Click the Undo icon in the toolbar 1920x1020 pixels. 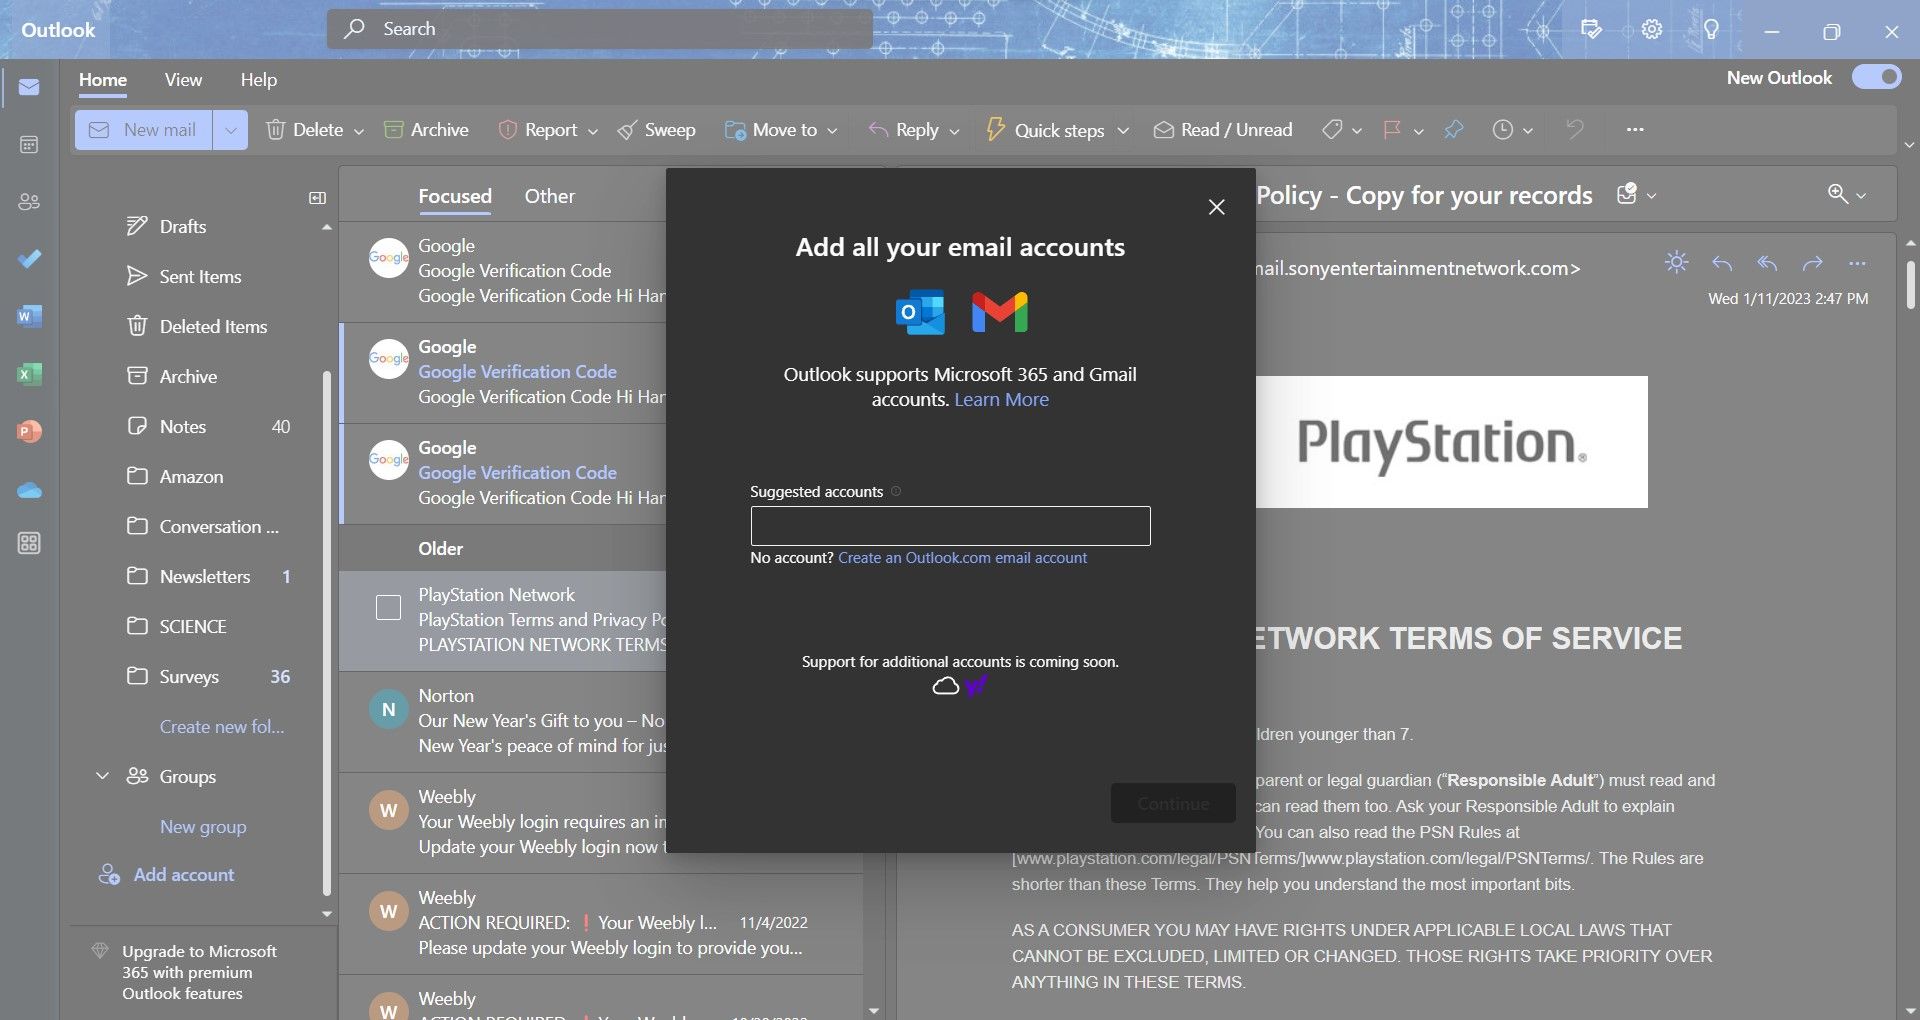pos(1573,129)
